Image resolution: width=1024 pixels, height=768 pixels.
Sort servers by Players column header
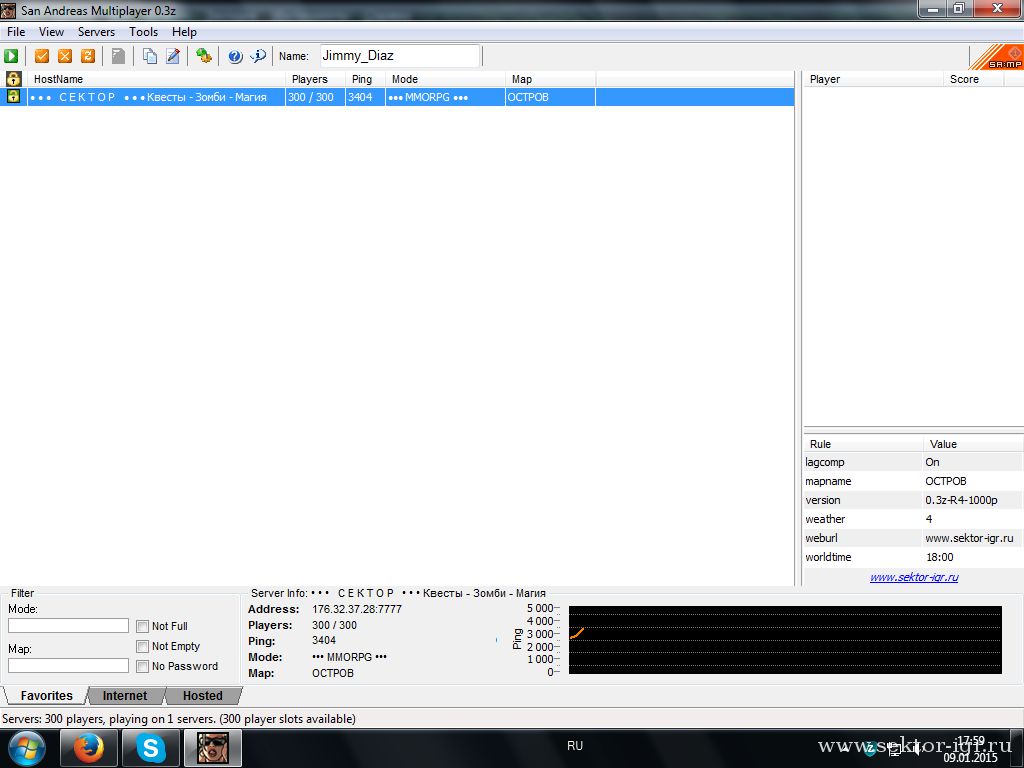coord(315,79)
